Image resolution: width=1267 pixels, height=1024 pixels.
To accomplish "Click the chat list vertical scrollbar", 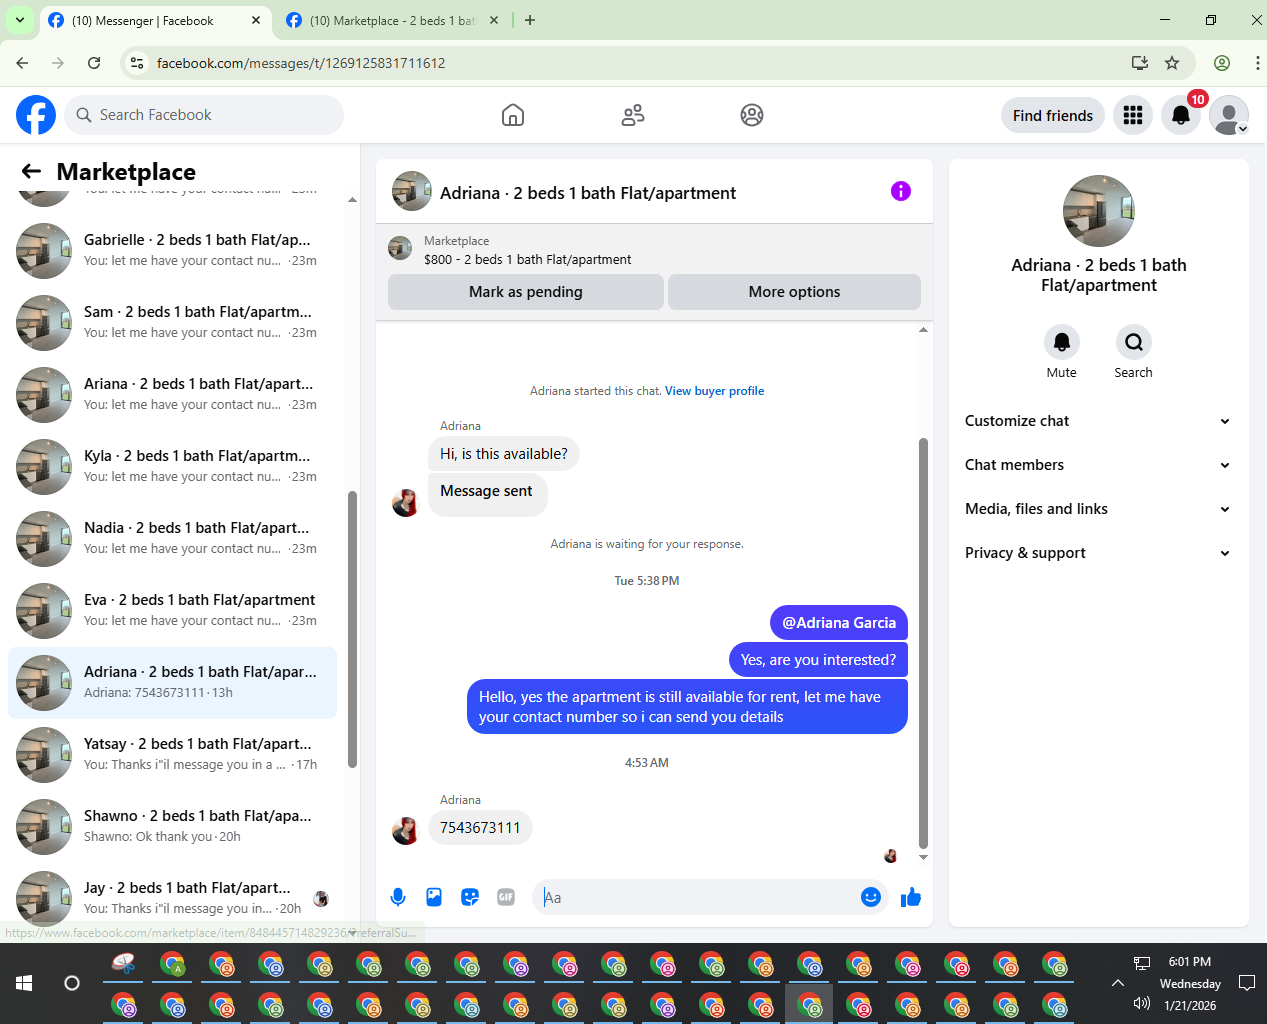I will [352, 630].
